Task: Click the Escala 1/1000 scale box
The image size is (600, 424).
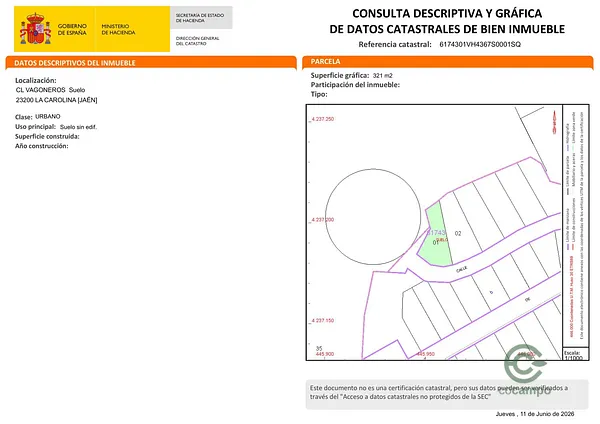Action: [x=575, y=354]
